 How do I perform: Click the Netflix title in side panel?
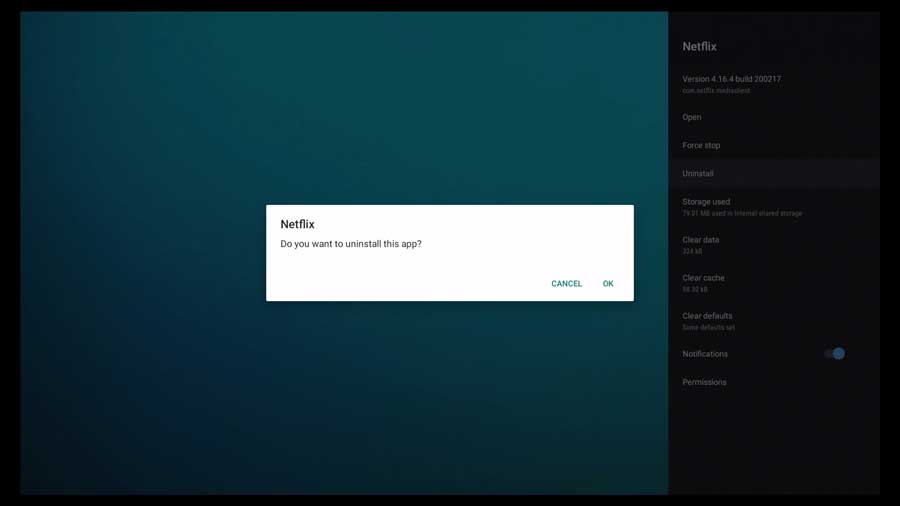tap(699, 46)
